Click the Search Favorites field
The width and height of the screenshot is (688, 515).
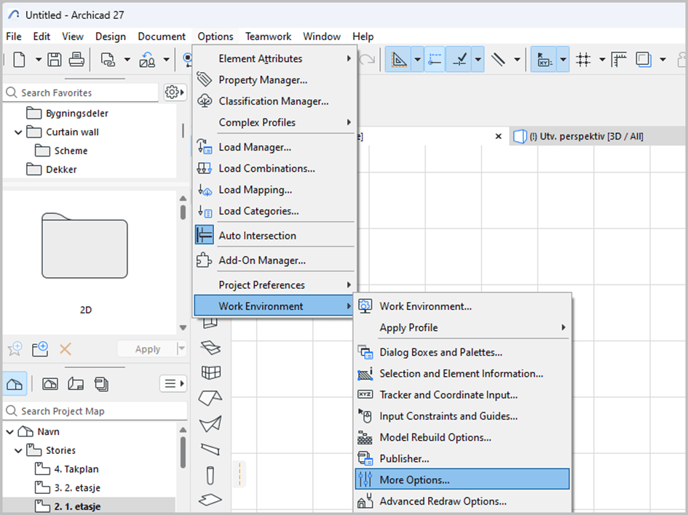point(81,93)
